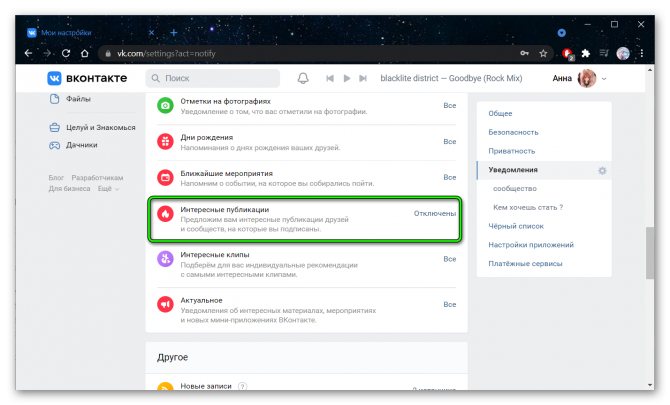670x405 pixels.
Task: Open the Общее settings tab
Action: 500,113
